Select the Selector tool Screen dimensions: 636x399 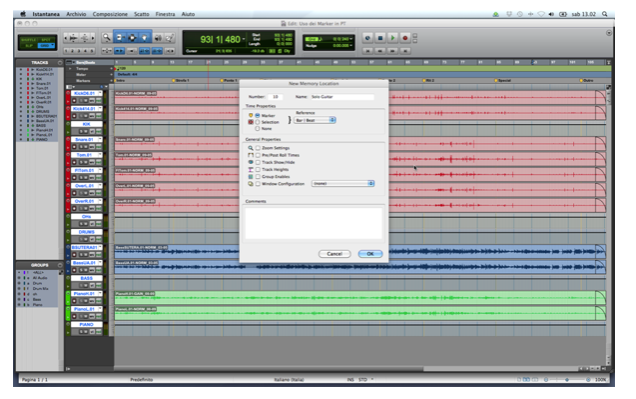point(132,38)
